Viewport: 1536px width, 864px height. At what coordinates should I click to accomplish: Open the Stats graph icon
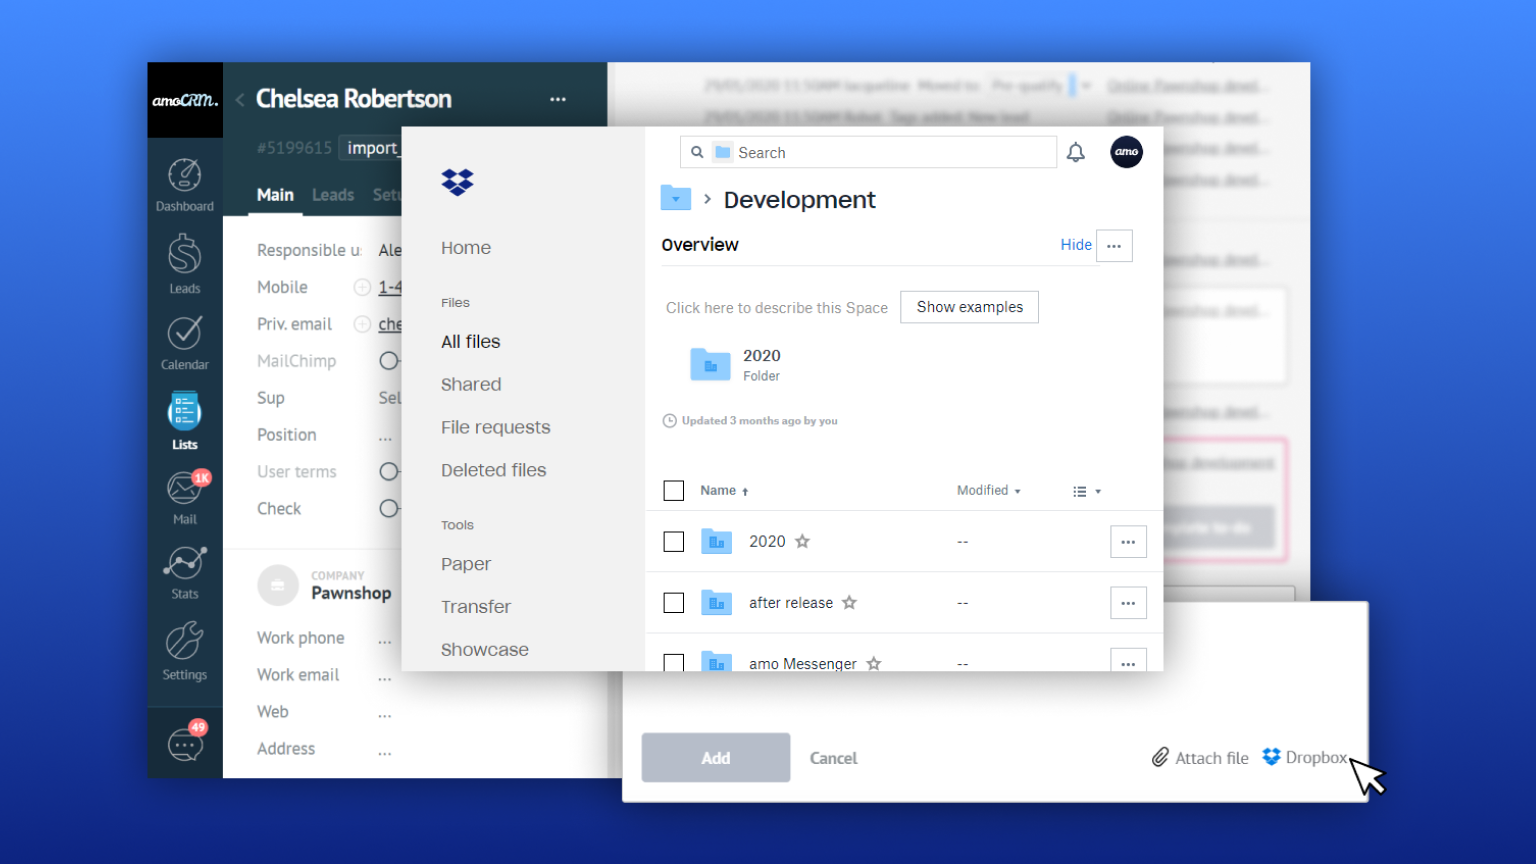coord(184,564)
